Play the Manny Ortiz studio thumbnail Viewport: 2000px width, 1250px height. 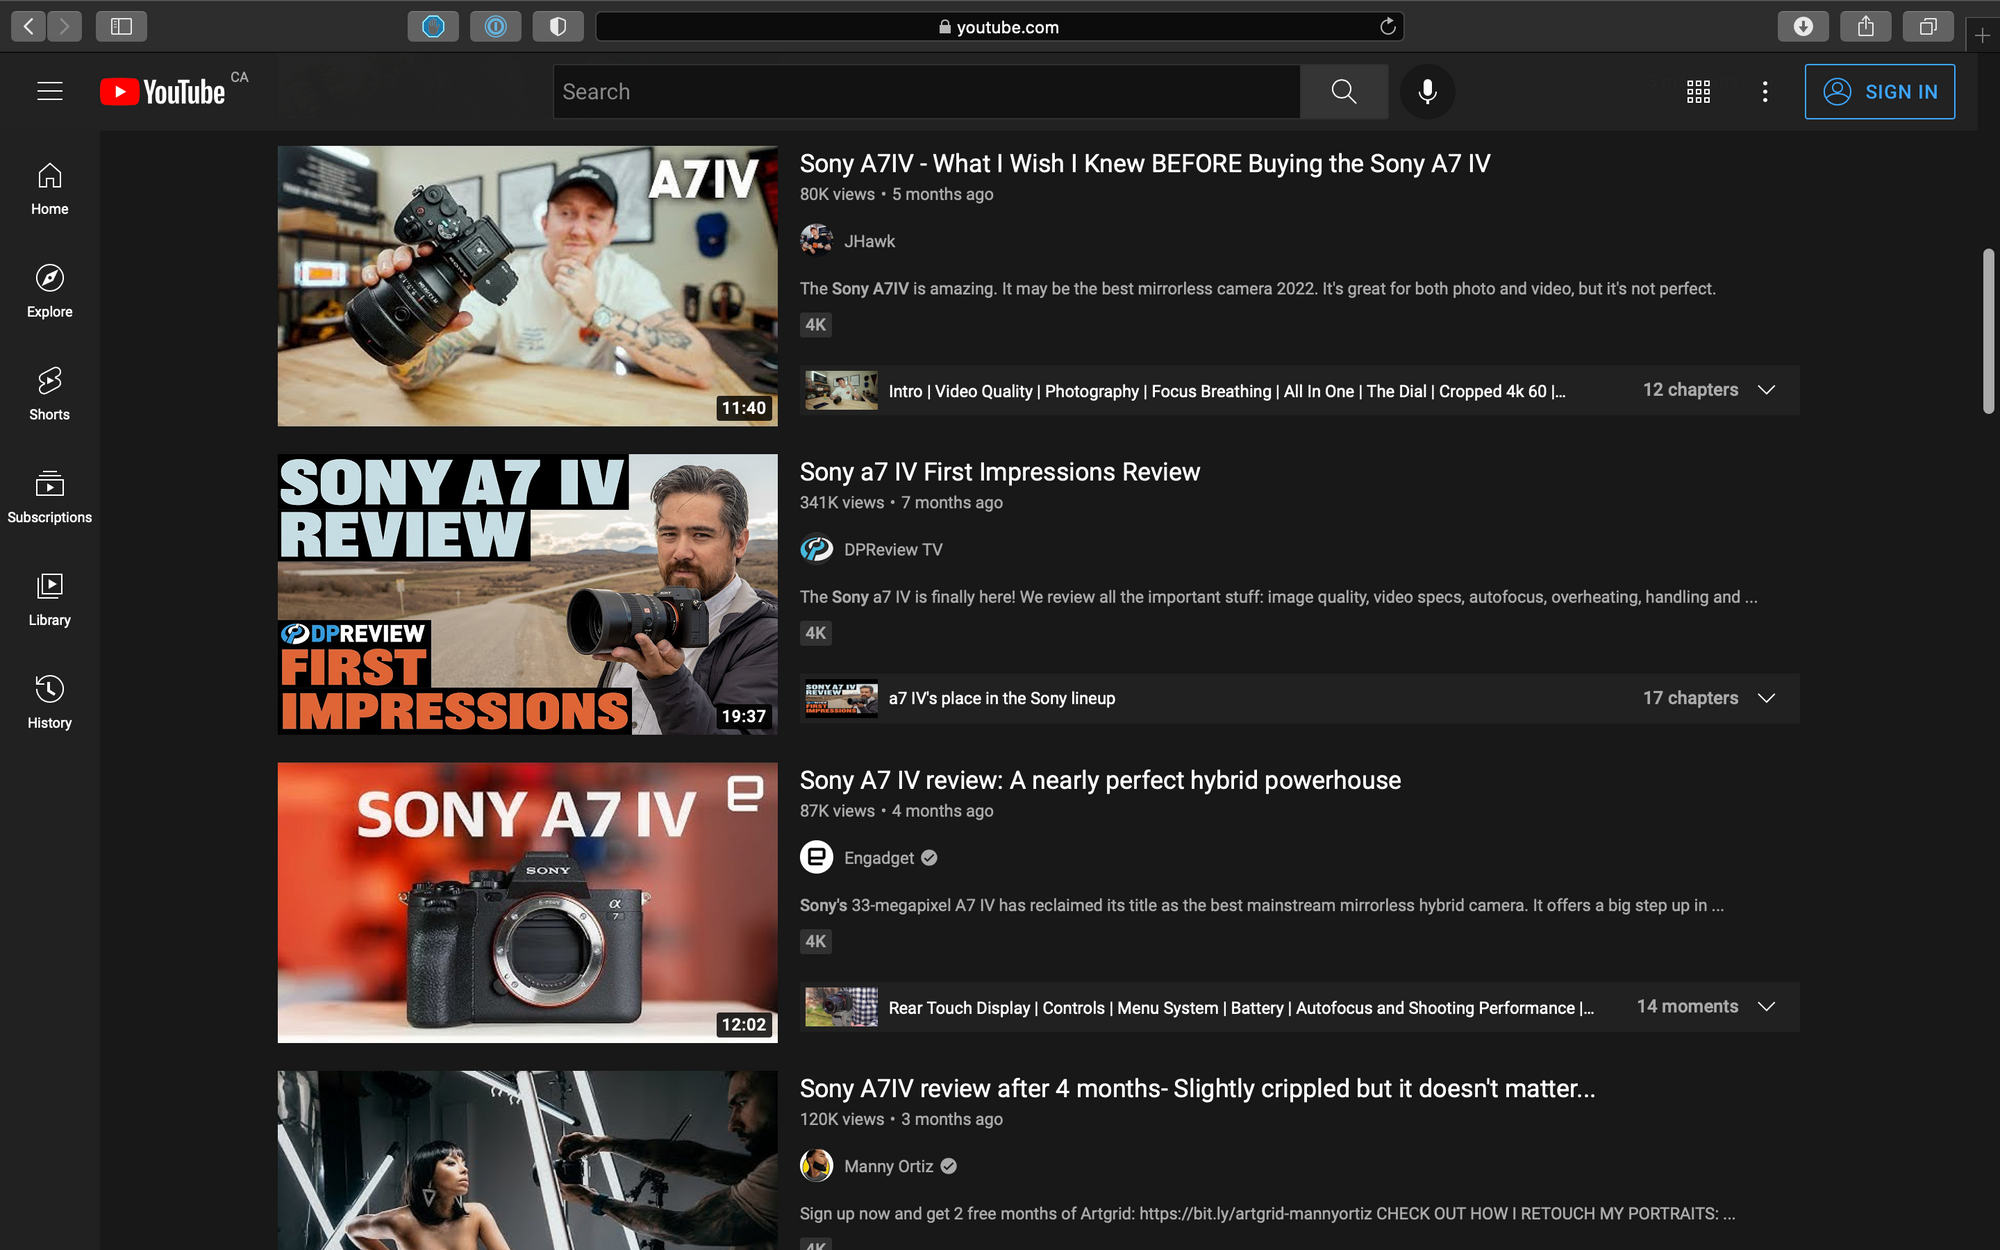(527, 1160)
